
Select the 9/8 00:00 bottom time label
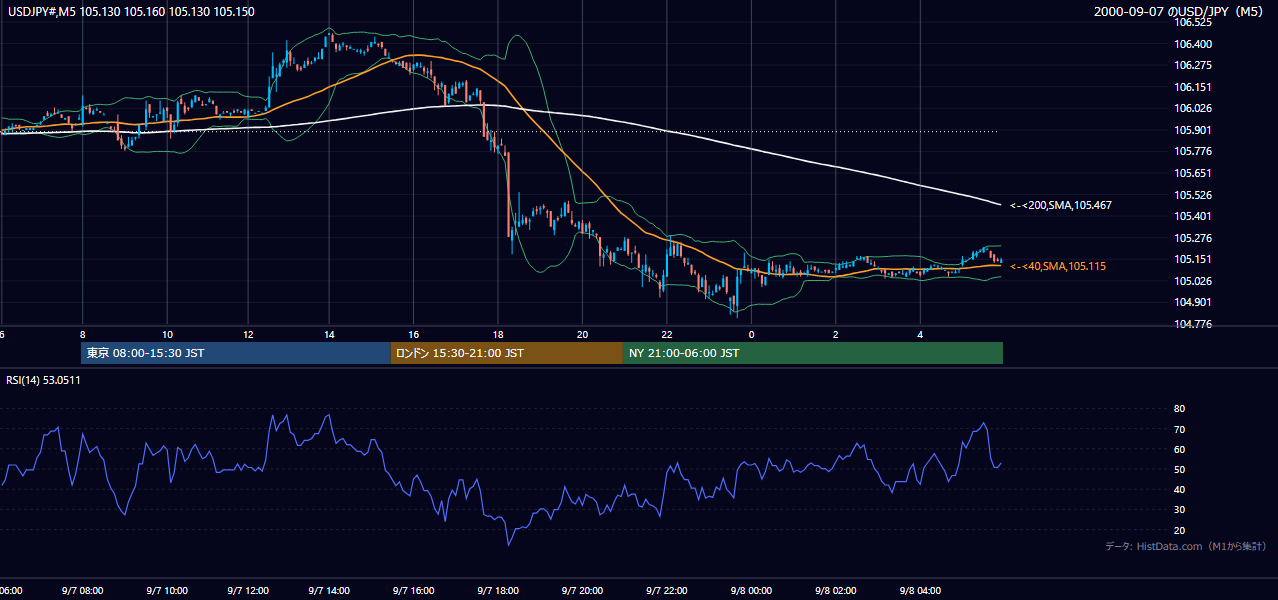coord(751,591)
